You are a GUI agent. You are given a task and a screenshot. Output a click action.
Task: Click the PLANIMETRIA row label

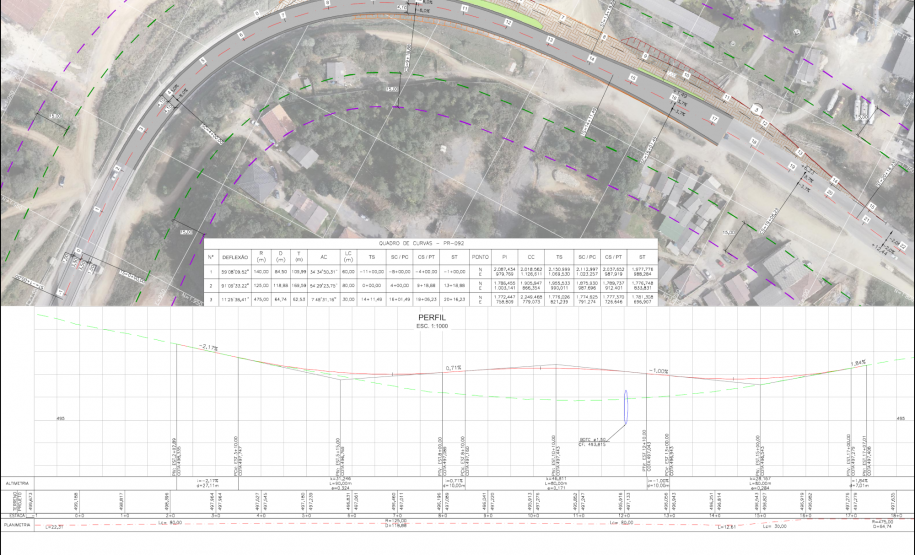17,523
